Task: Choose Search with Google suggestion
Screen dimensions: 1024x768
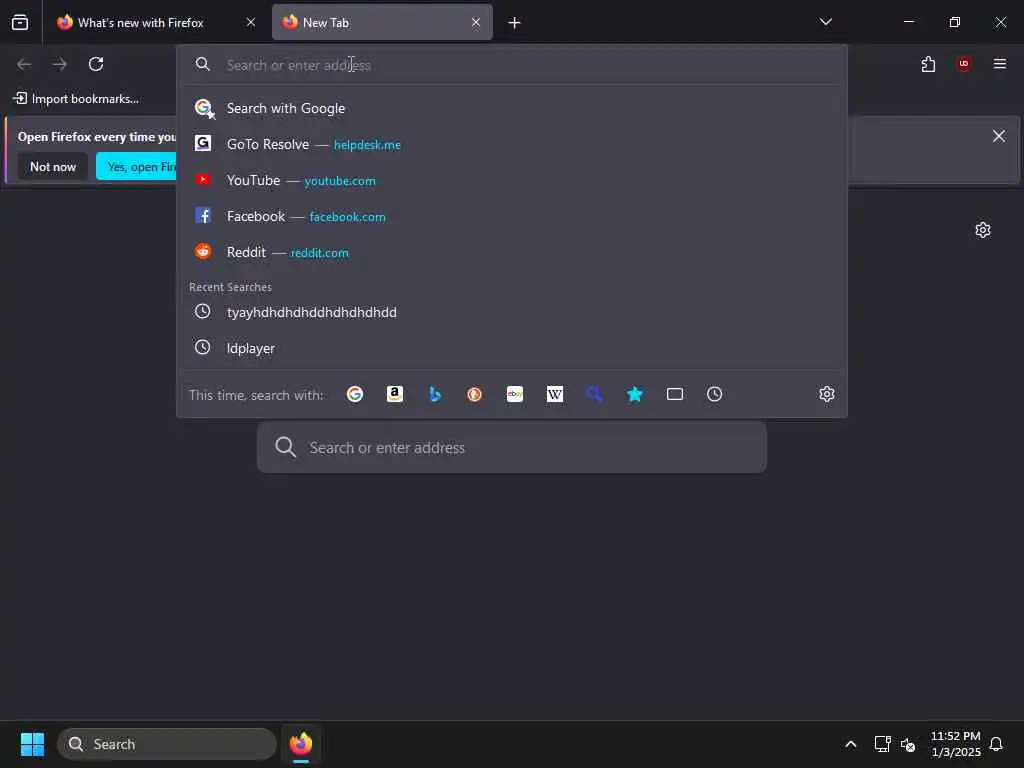Action: 512,108
